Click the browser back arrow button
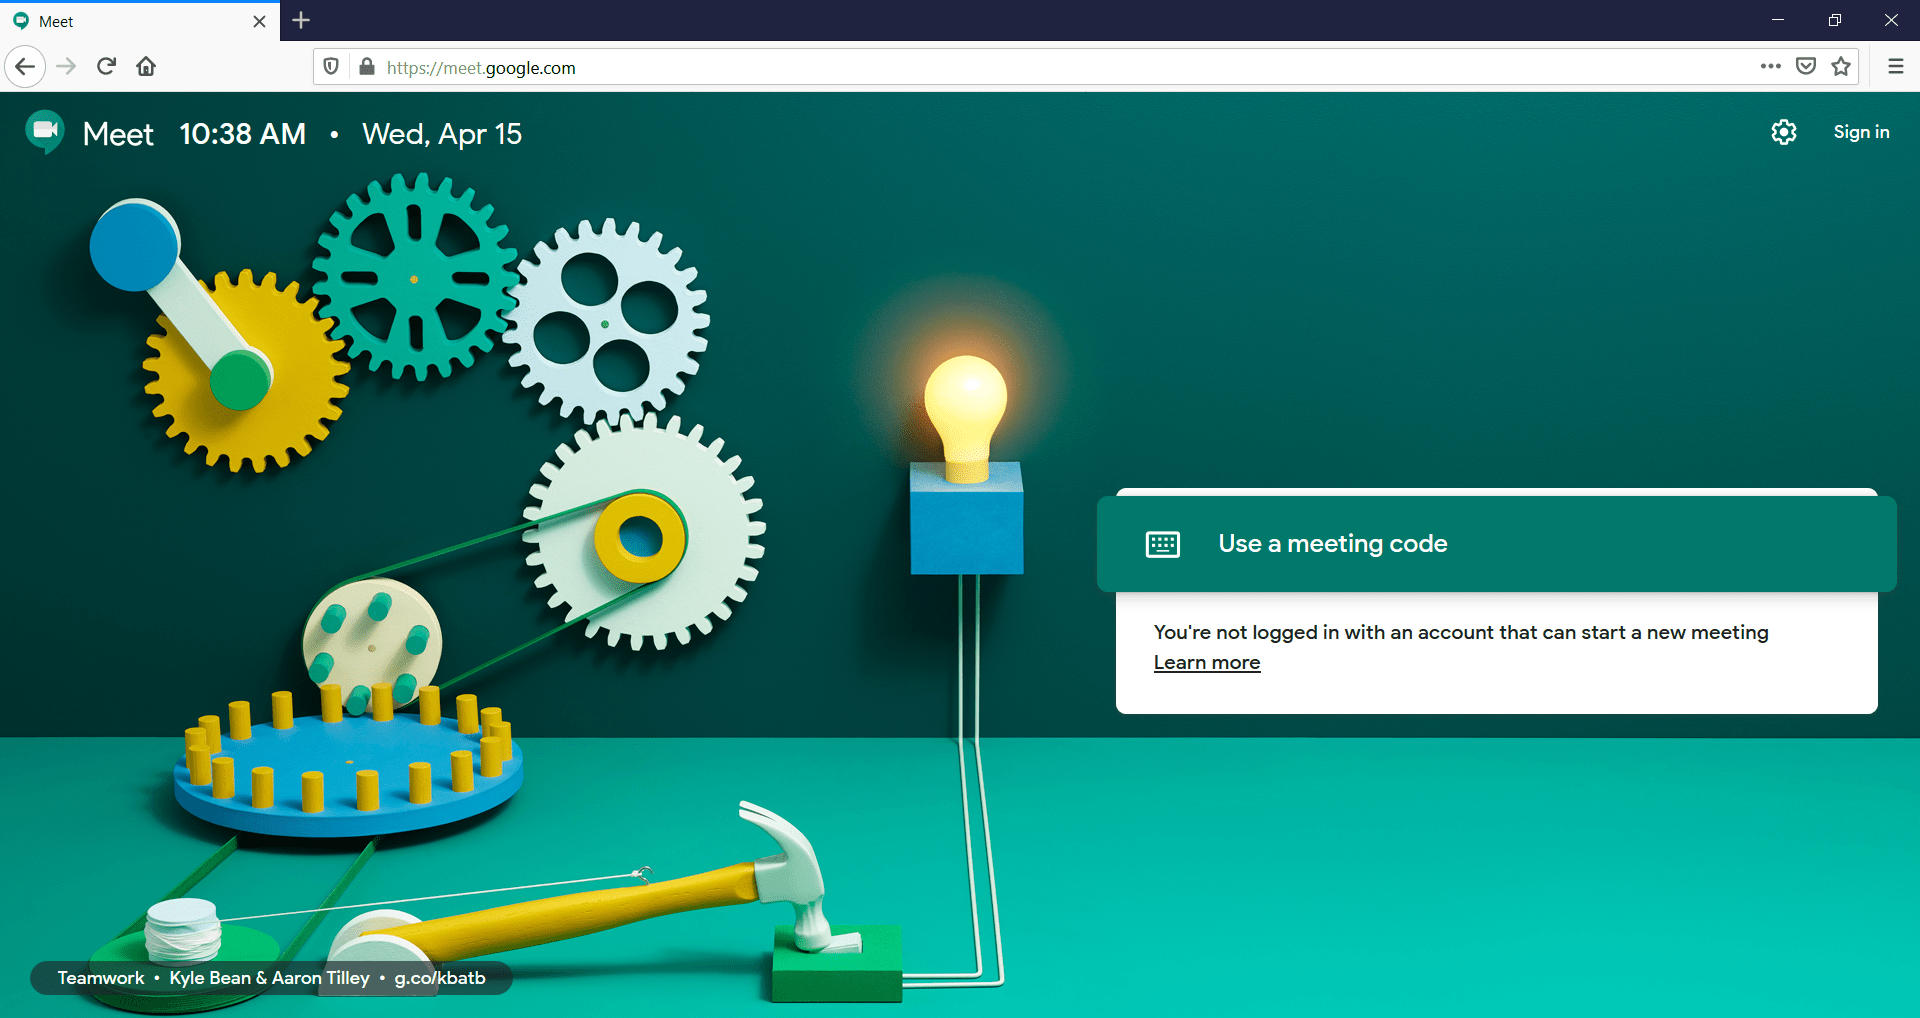Viewport: 1920px width, 1018px height. pos(25,67)
